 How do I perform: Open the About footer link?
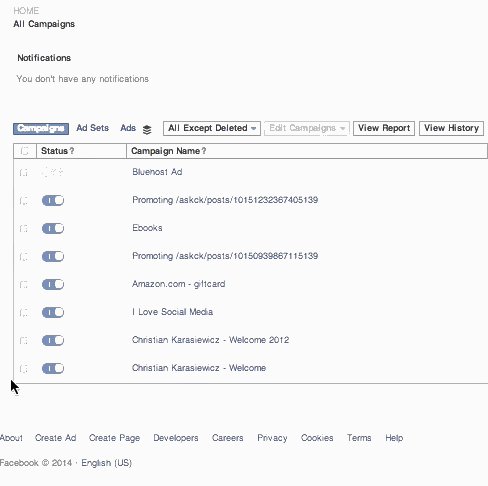tap(11, 438)
